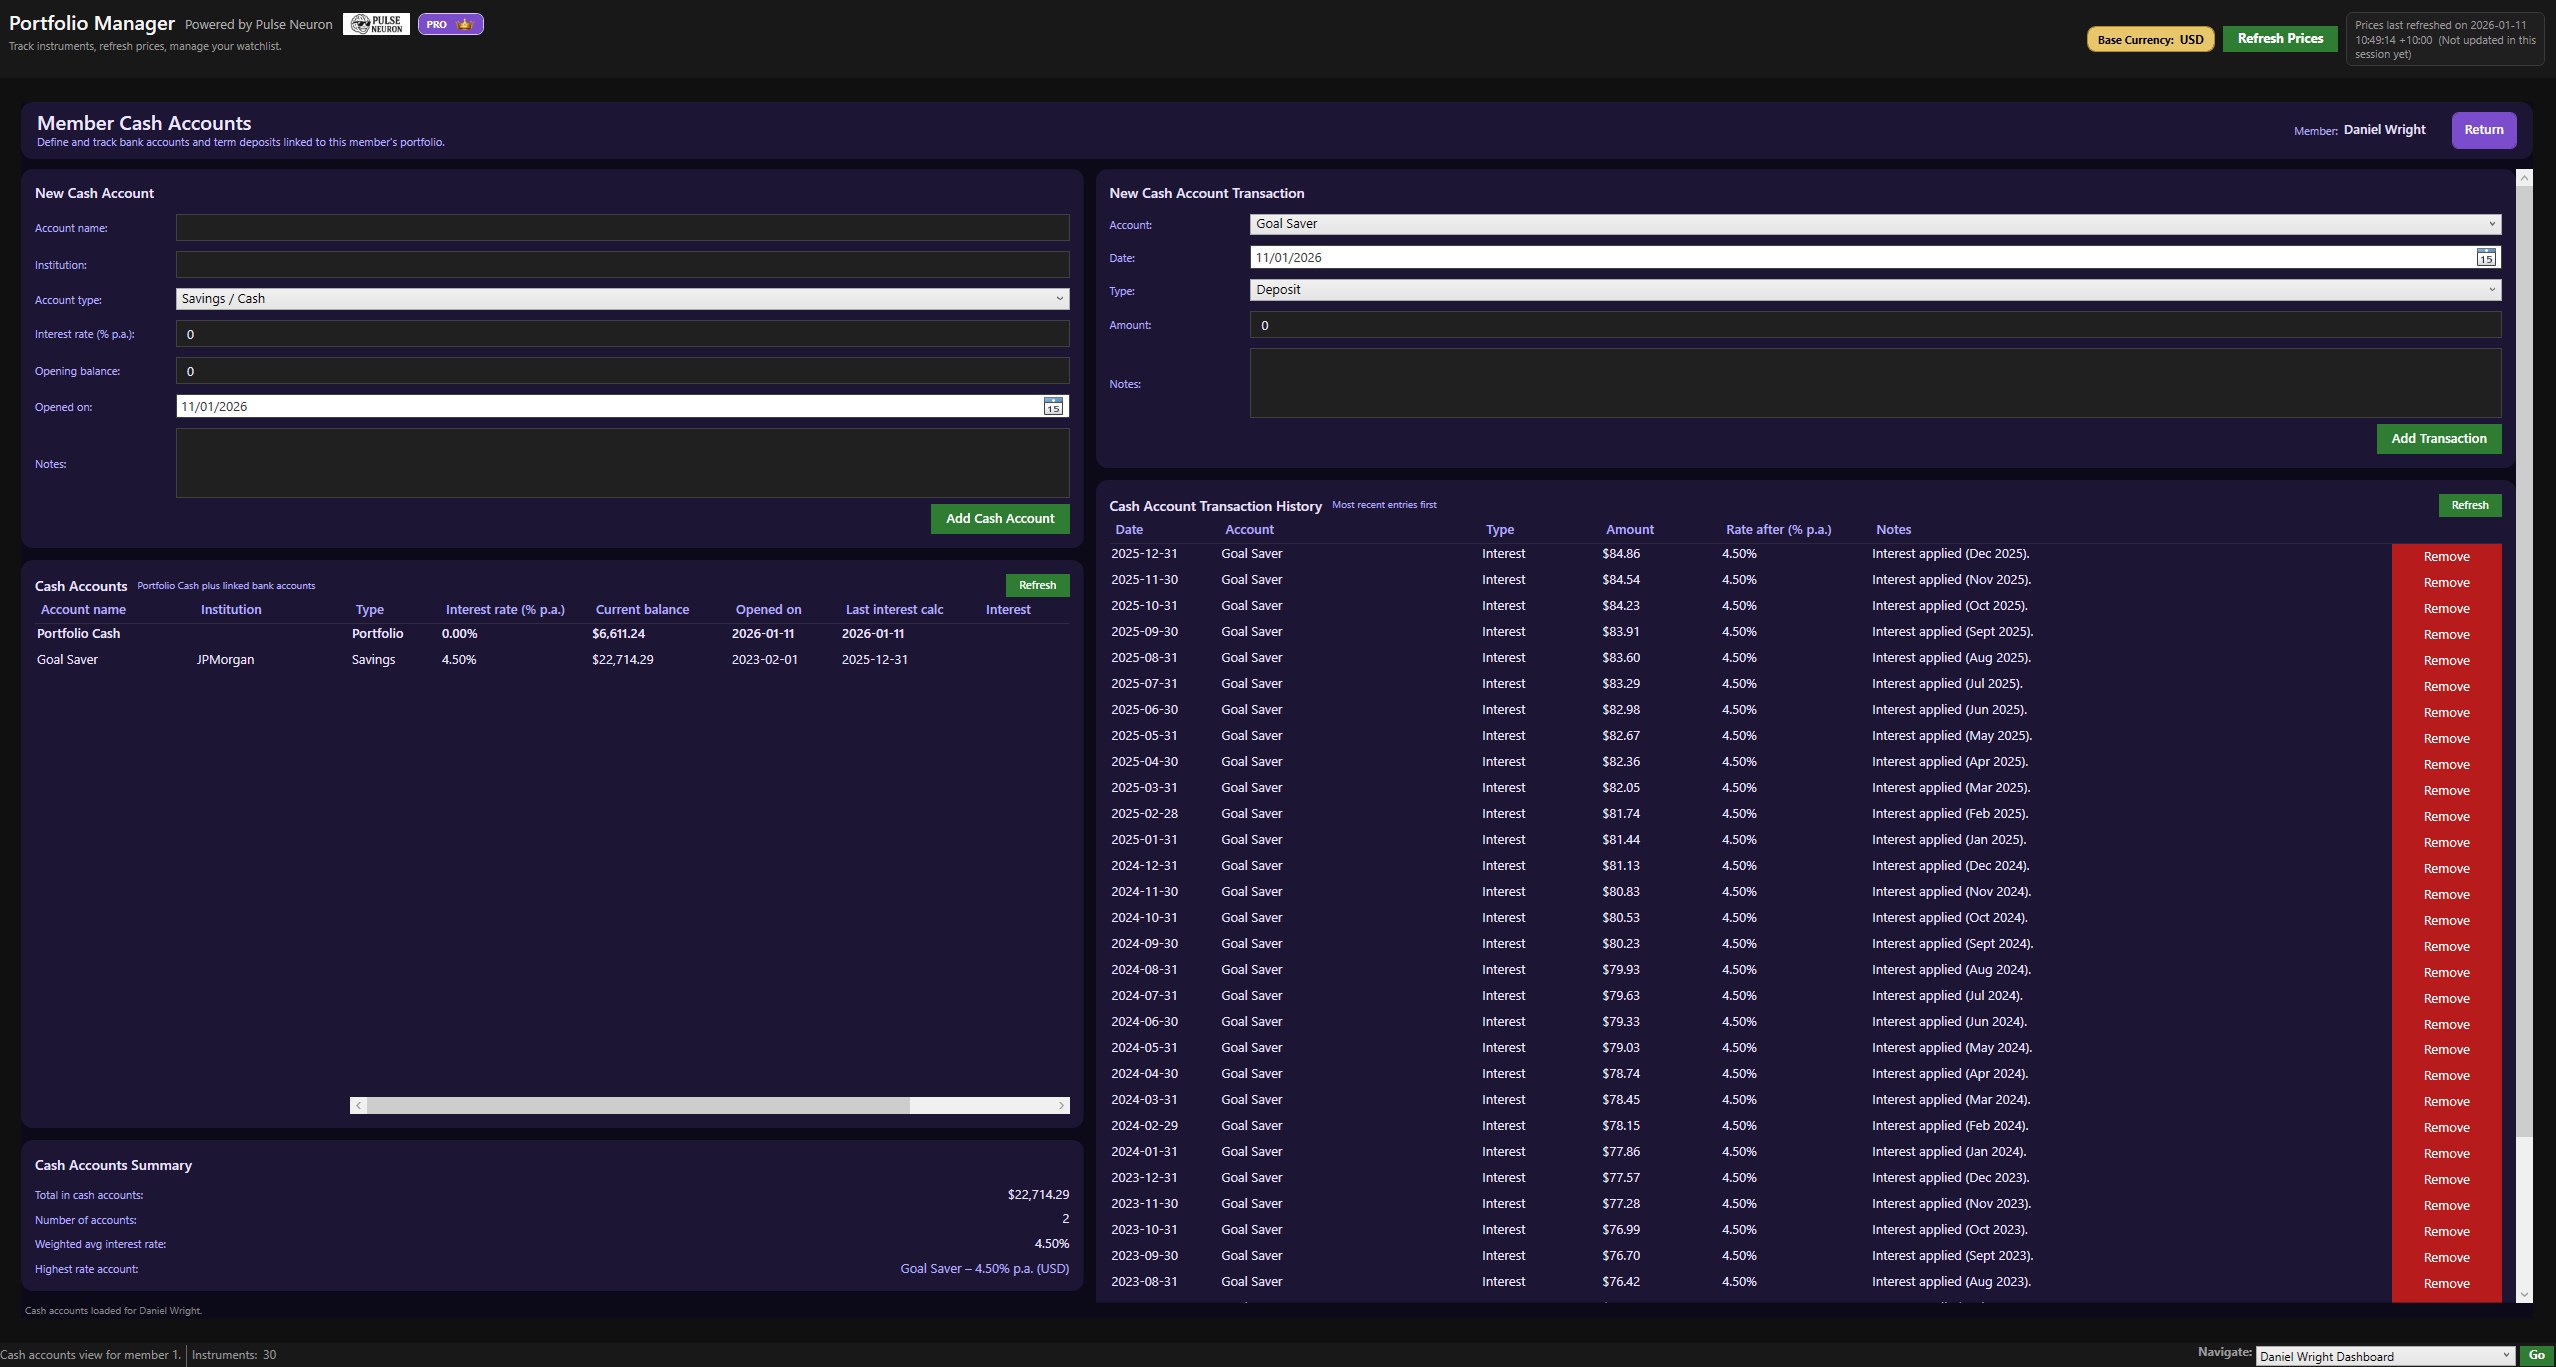Remove the Aug 2023 interest entry
The image size is (2556, 1367).
[x=2446, y=1283]
